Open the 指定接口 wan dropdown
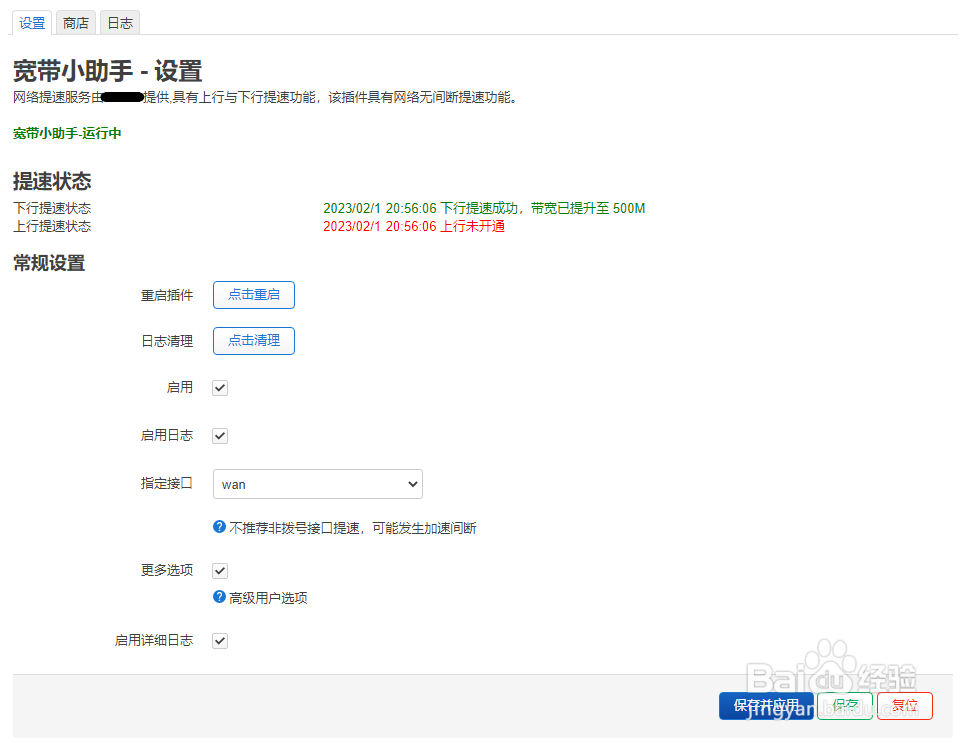The height and width of the screenshot is (743, 973). click(x=318, y=484)
